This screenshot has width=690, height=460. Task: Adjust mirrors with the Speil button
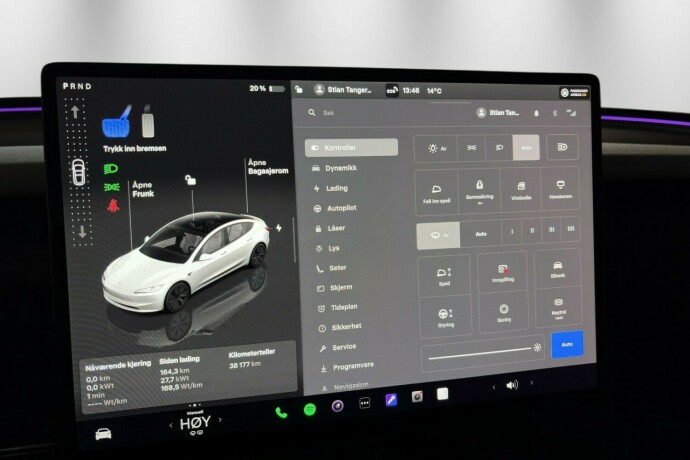(x=444, y=276)
